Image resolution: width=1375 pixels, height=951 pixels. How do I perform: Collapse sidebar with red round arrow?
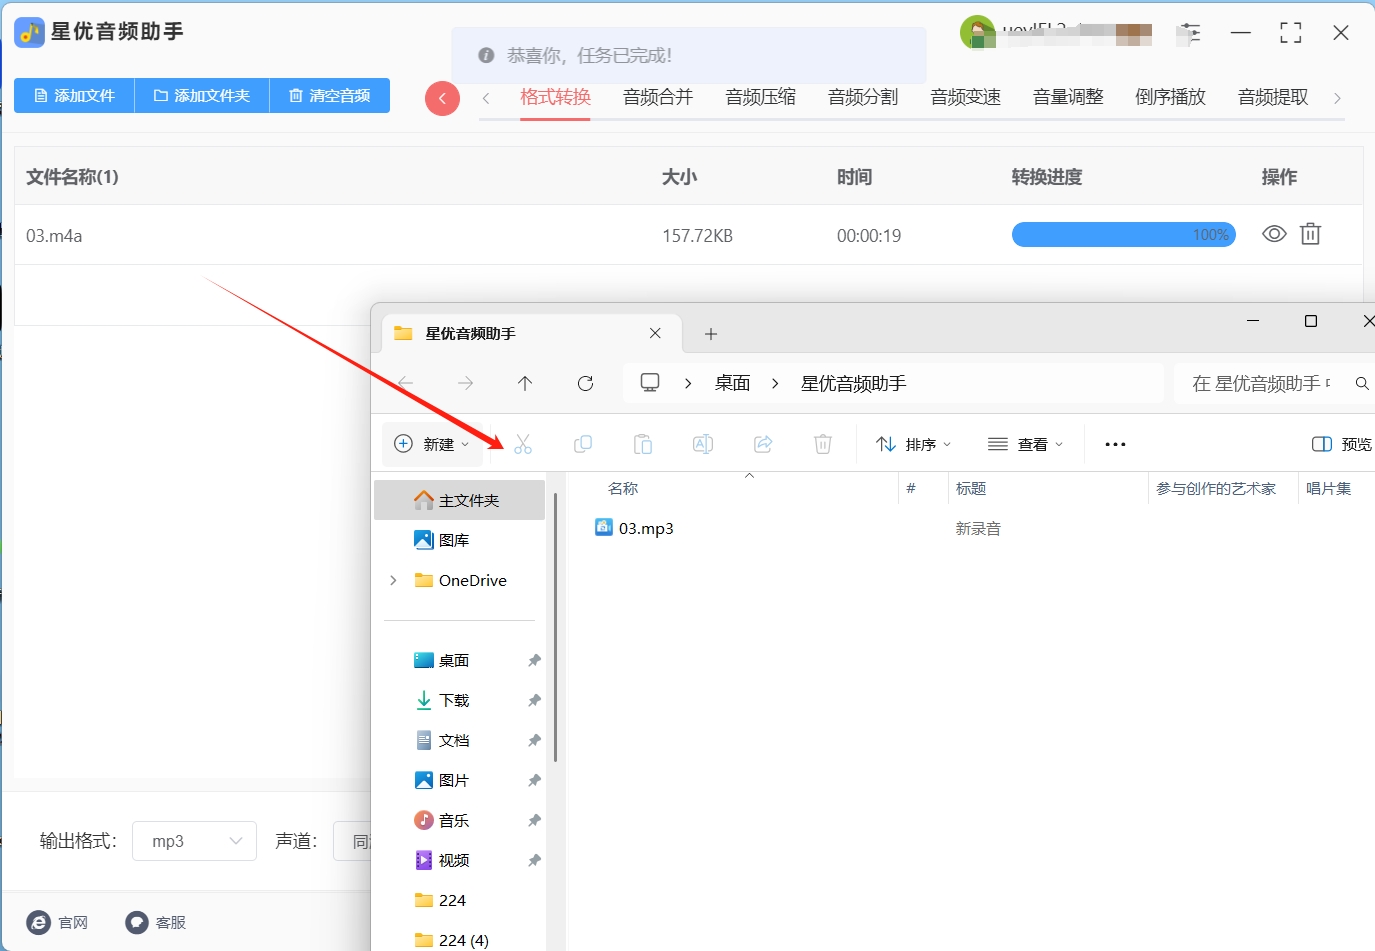[x=442, y=98]
